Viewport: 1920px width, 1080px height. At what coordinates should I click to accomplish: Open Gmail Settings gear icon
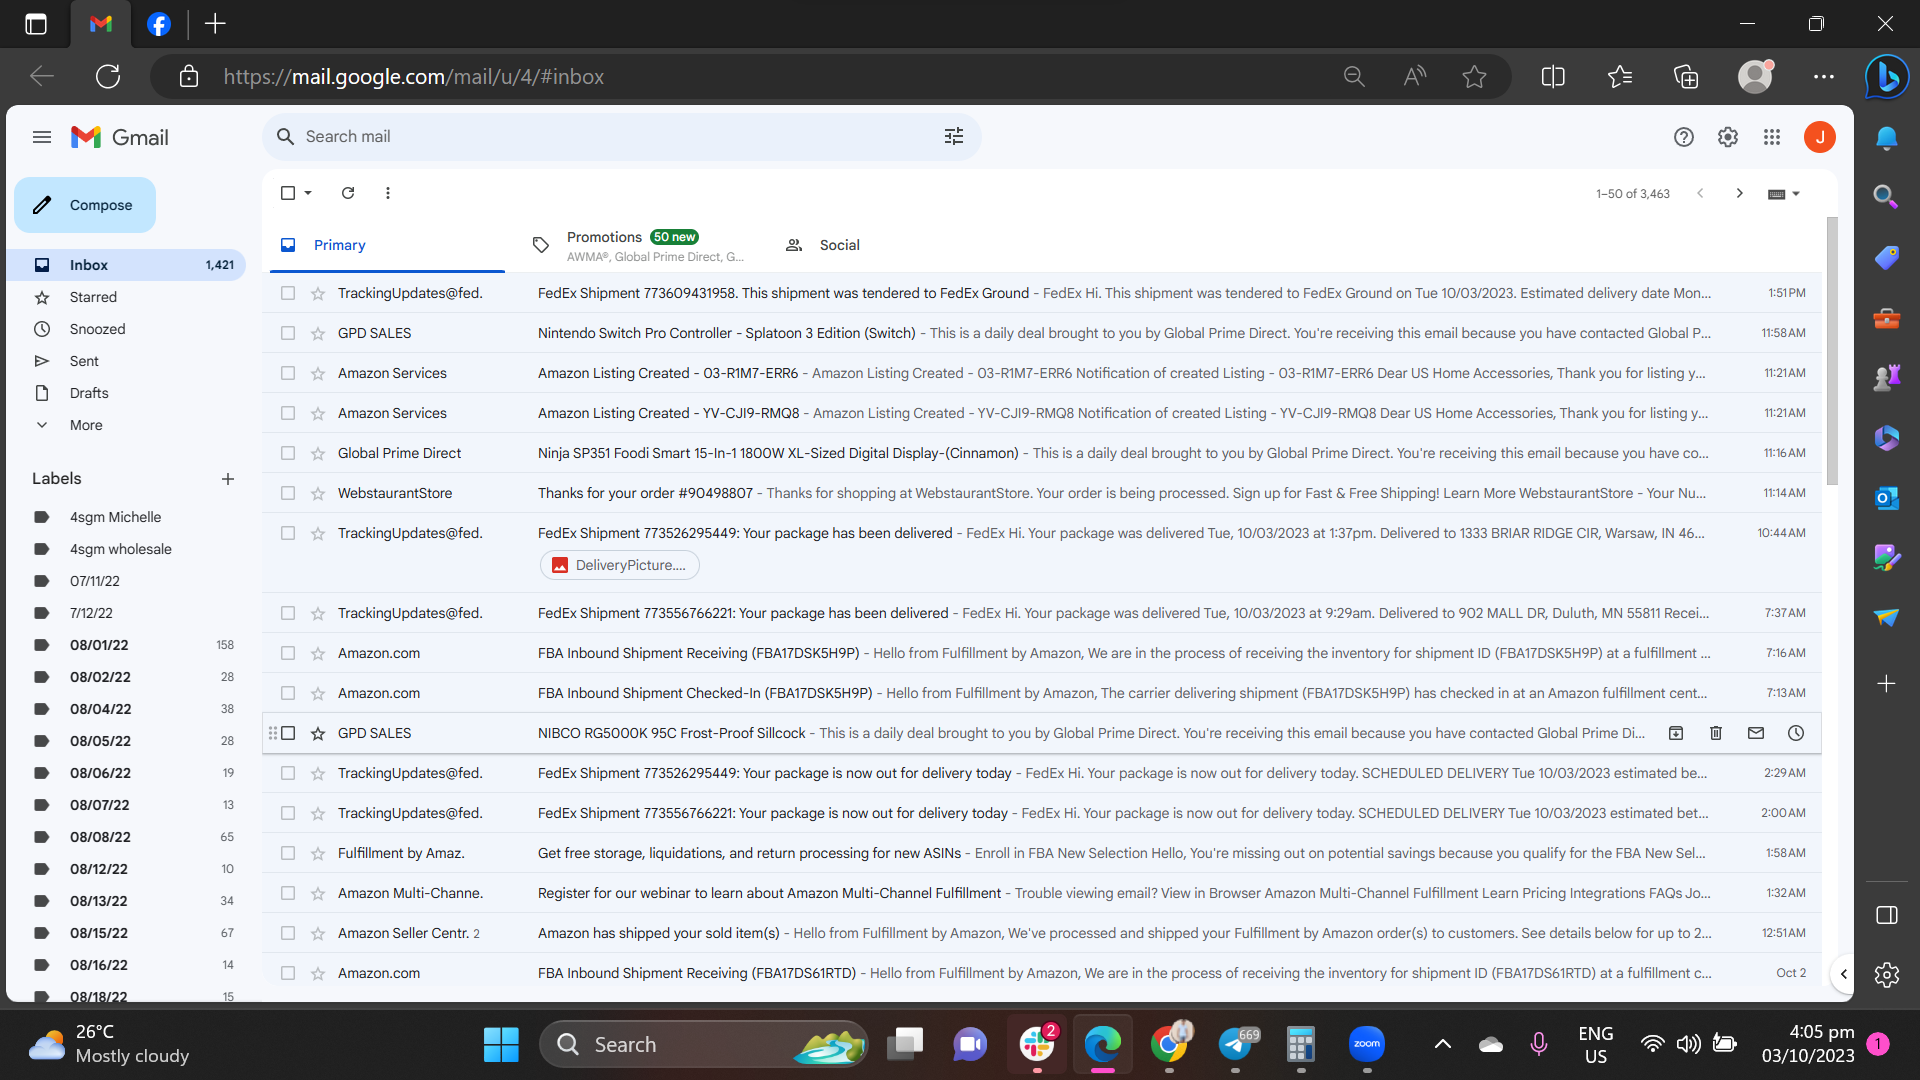coord(1728,137)
